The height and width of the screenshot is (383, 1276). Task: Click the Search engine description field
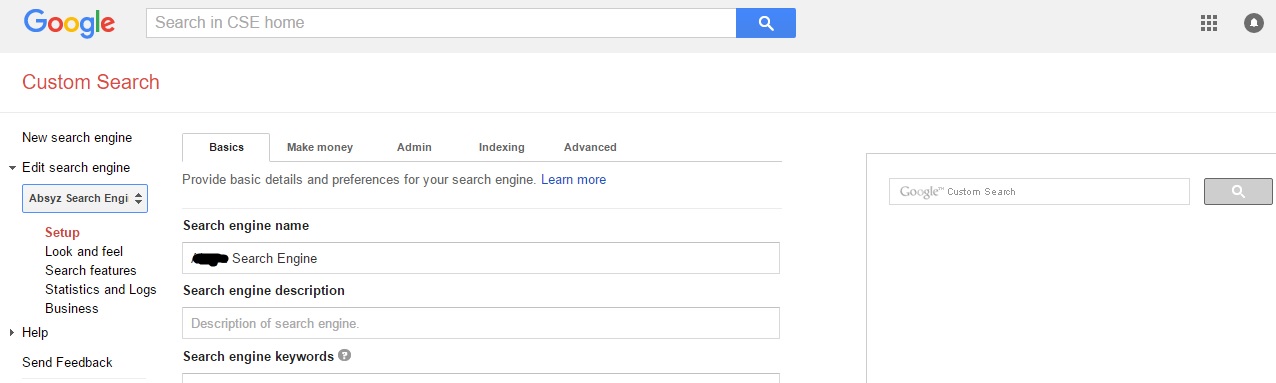click(481, 323)
